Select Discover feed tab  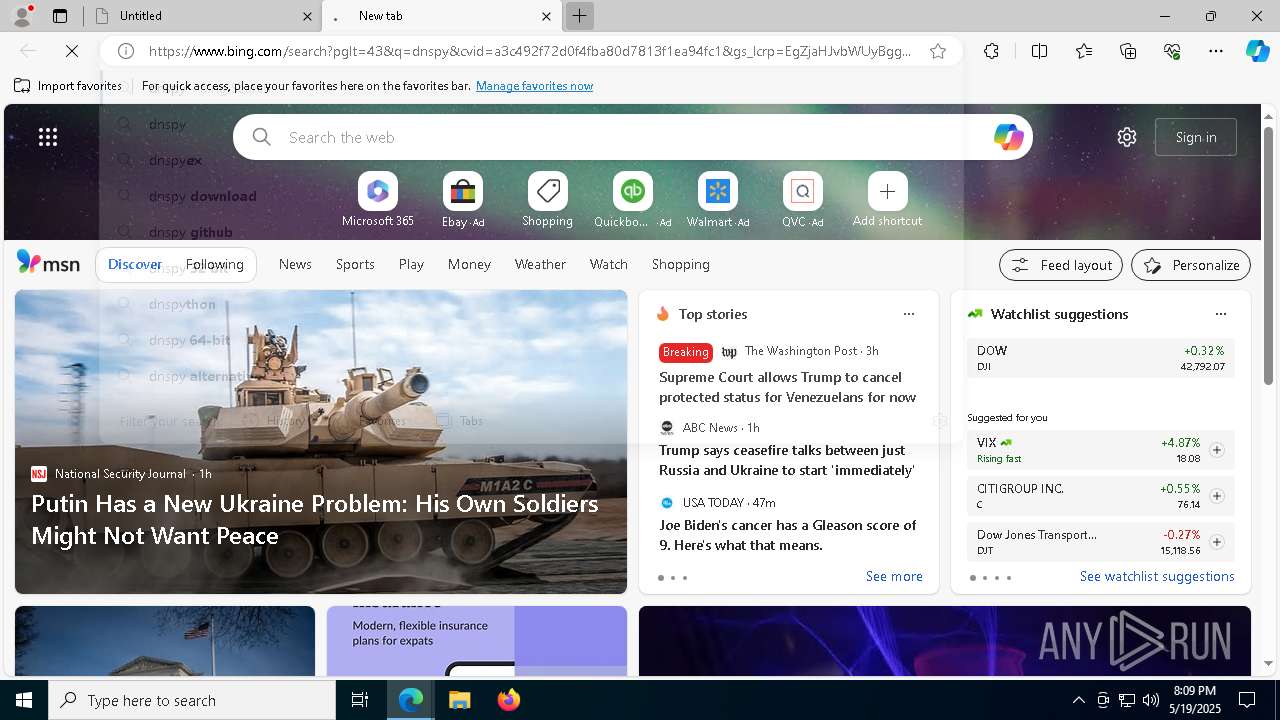pyautogui.click(x=135, y=264)
